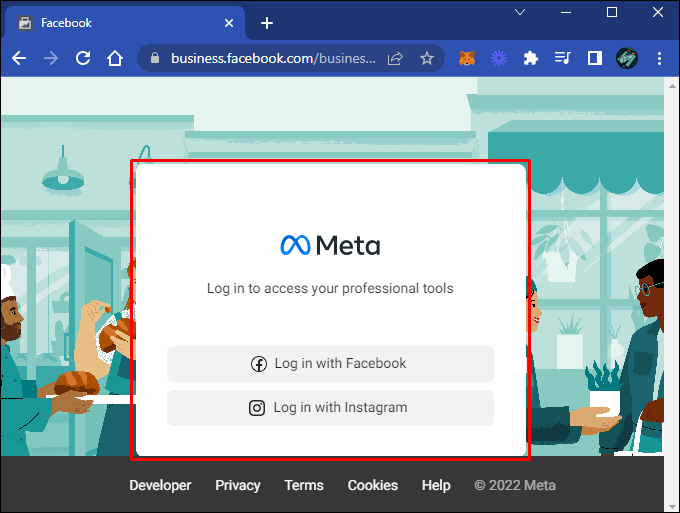Image resolution: width=680 pixels, height=513 pixels.
Task: Open the Privacy footer link
Action: click(238, 485)
